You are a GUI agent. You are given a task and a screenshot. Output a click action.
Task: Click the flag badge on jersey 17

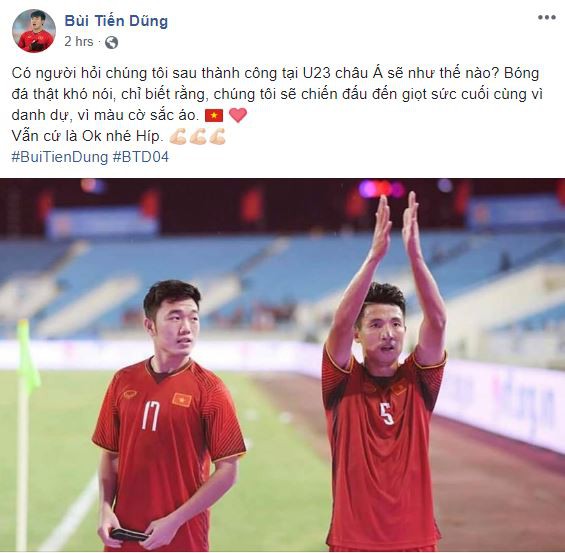pyautogui.click(x=182, y=400)
